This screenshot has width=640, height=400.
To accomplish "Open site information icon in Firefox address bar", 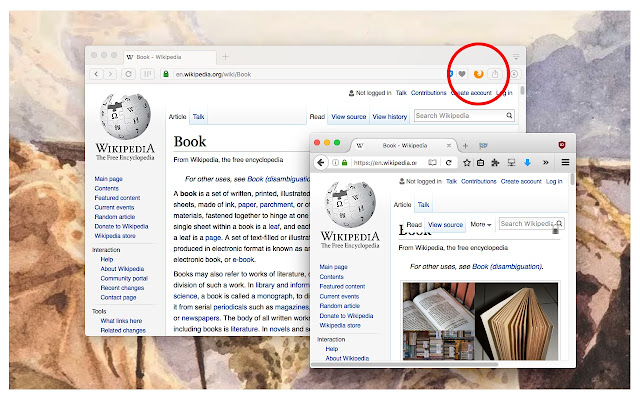I will (x=335, y=162).
